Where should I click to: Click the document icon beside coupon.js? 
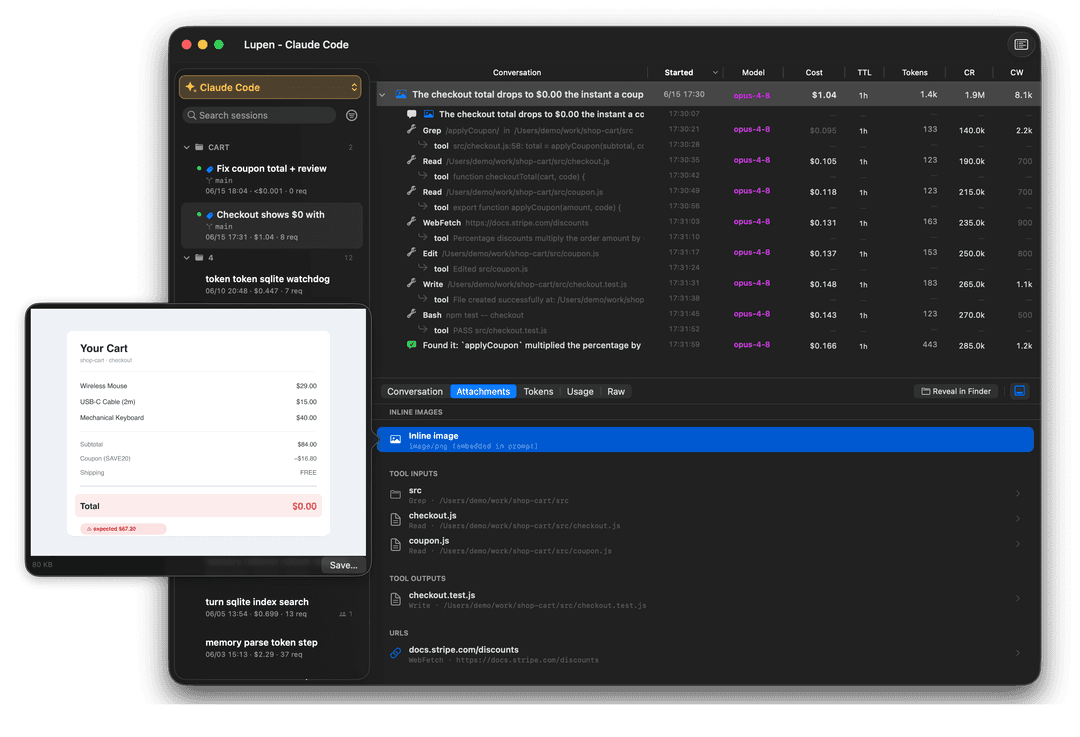(x=395, y=545)
